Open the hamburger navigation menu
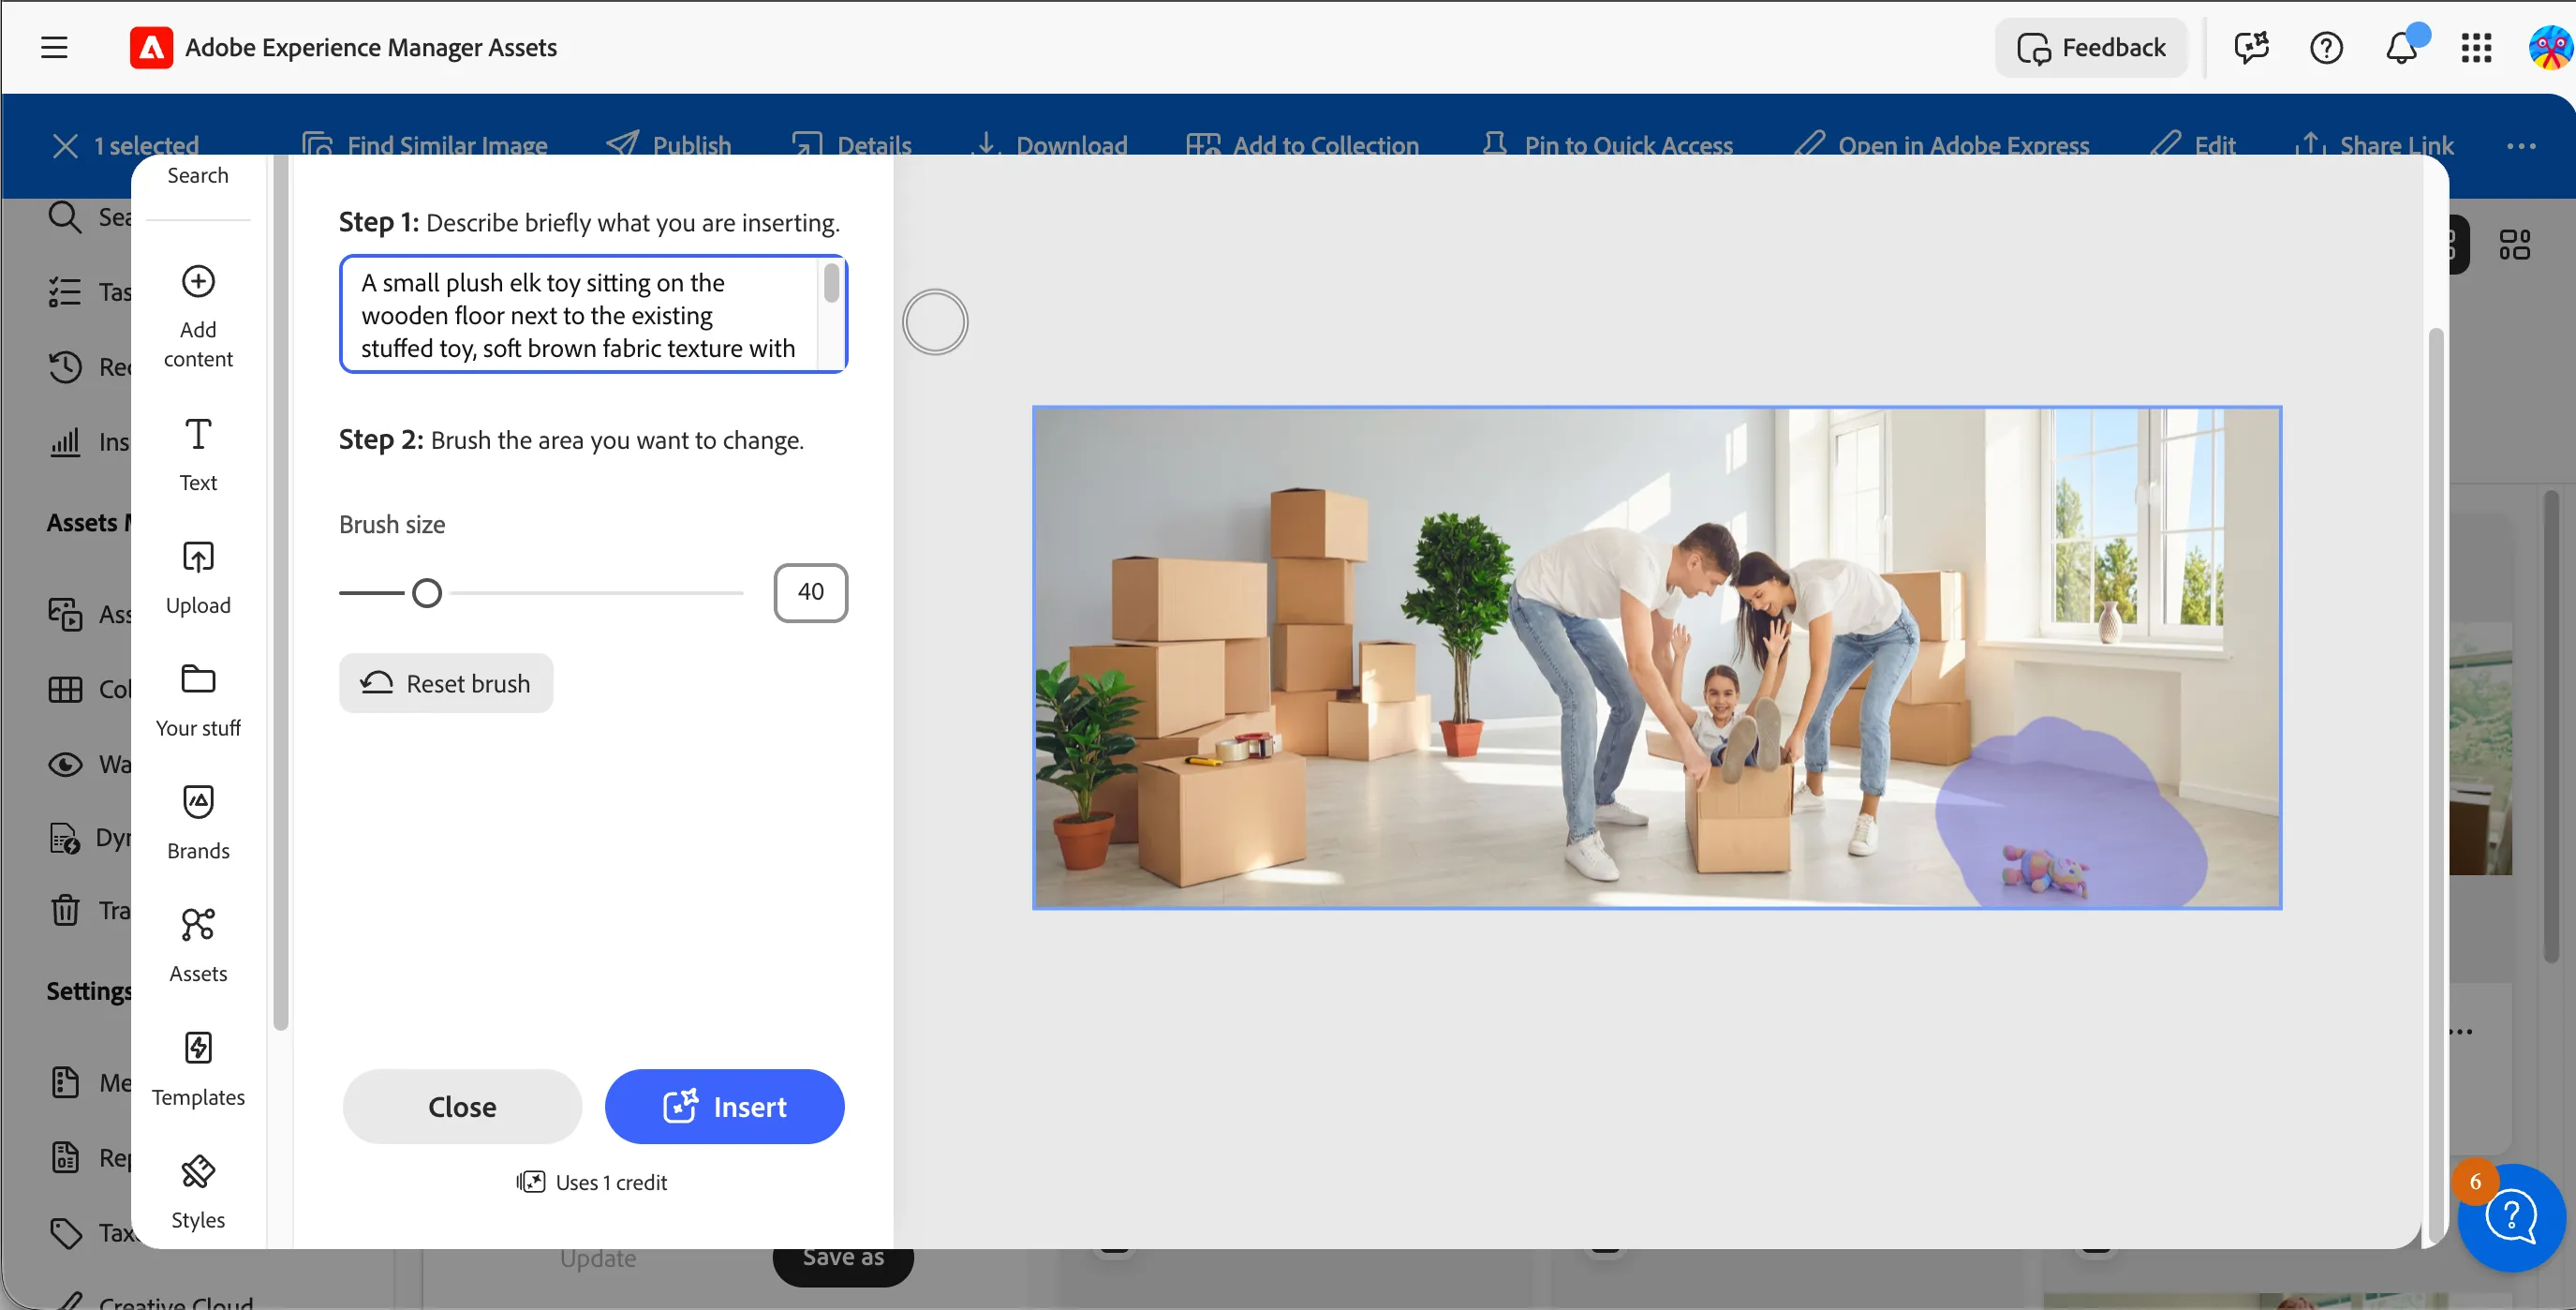 pos(54,47)
